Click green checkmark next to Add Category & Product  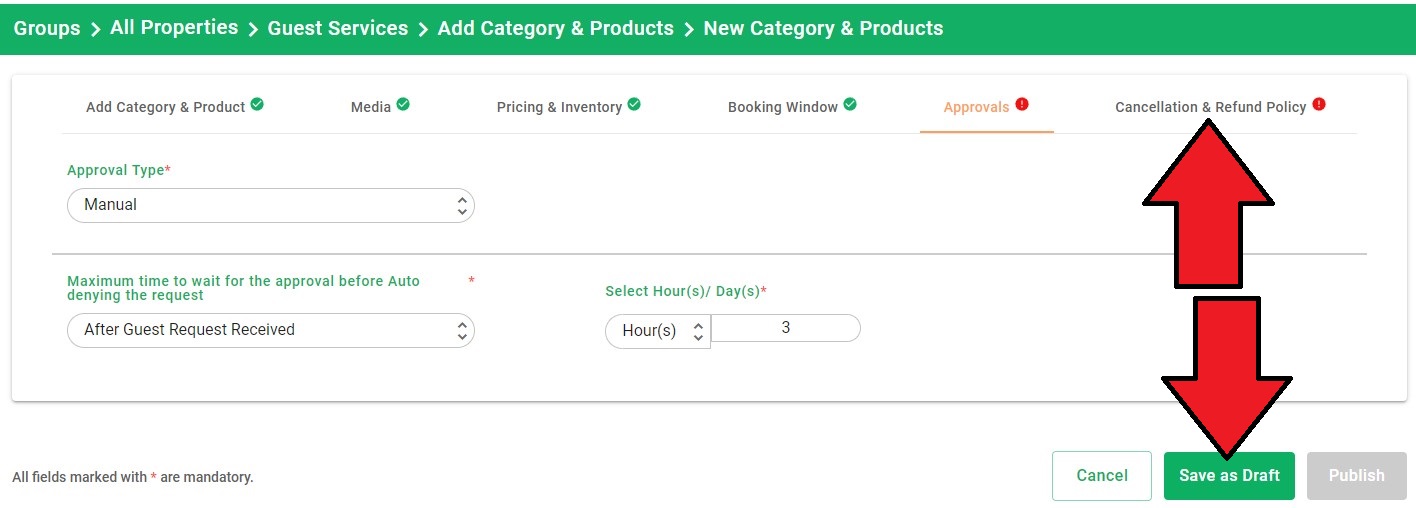pos(257,103)
